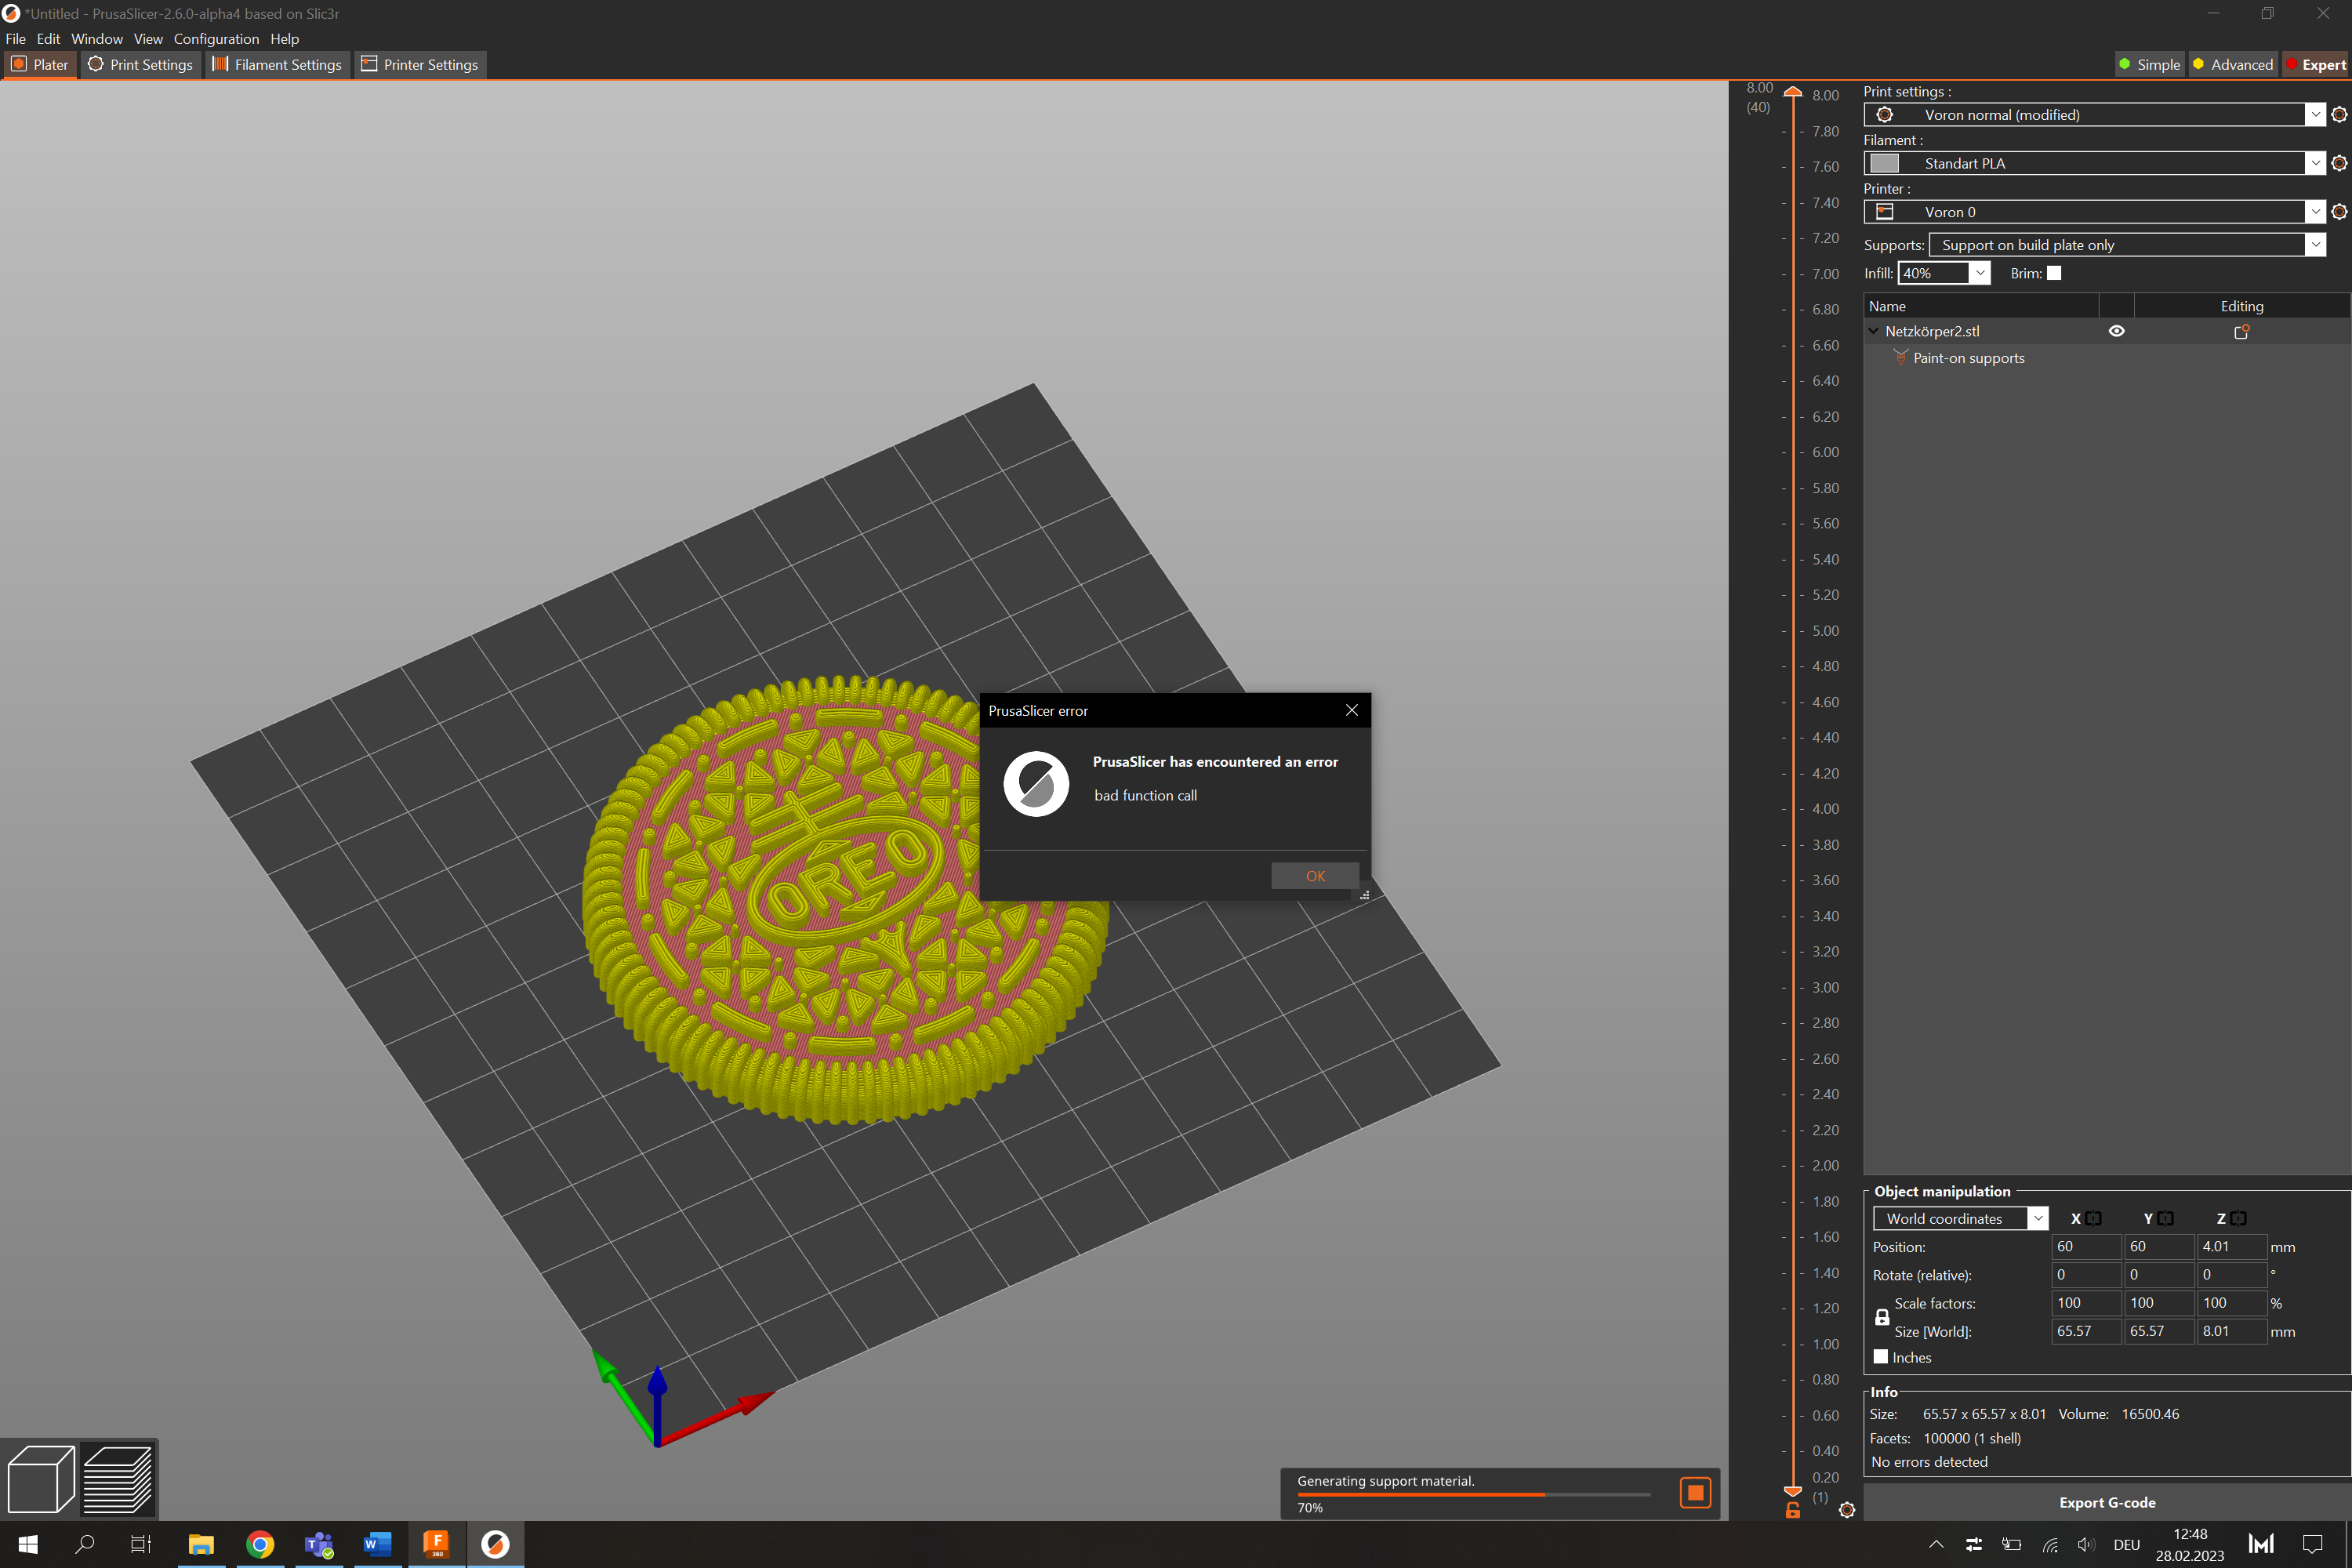2352x1568 pixels.
Task: Check the Inches checkbox in Object manipulation
Action: 1881,1357
